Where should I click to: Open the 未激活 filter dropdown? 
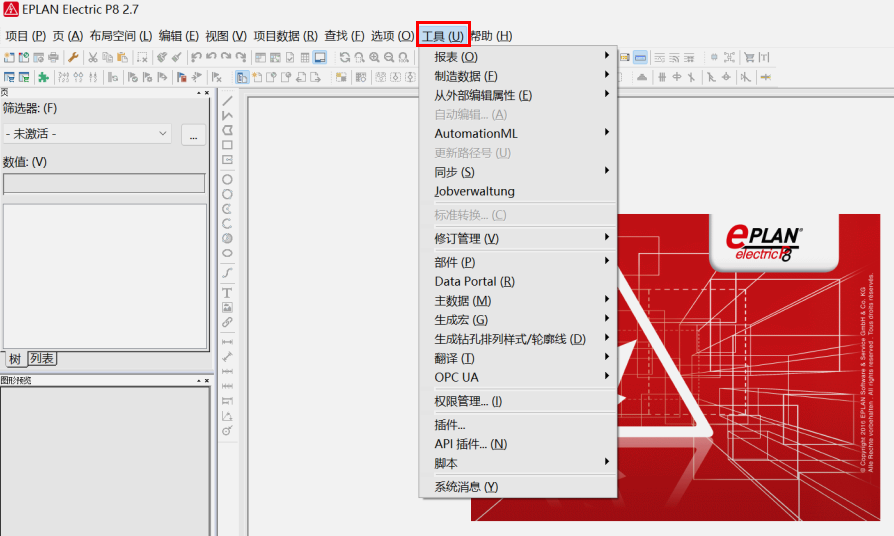[87, 133]
